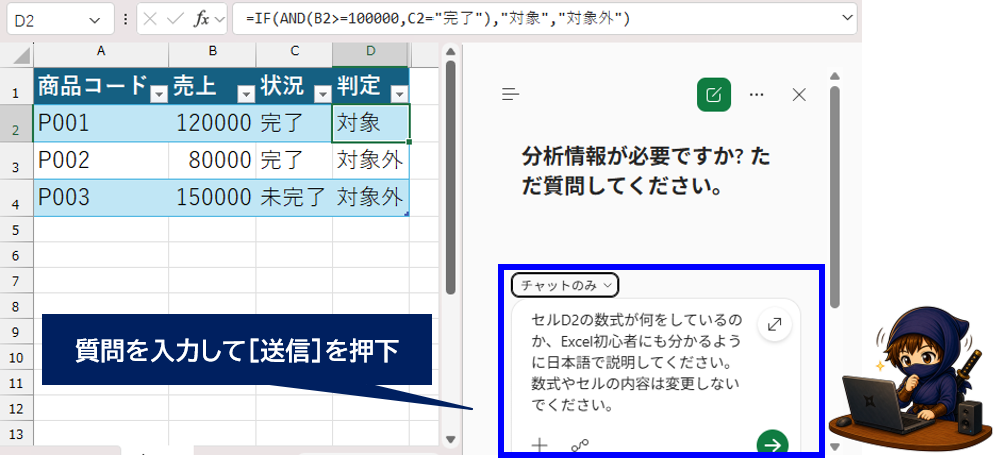This screenshot has height=458, width=999.
Task: Open the 状況 column filter dropdown
Action: click(x=323, y=95)
